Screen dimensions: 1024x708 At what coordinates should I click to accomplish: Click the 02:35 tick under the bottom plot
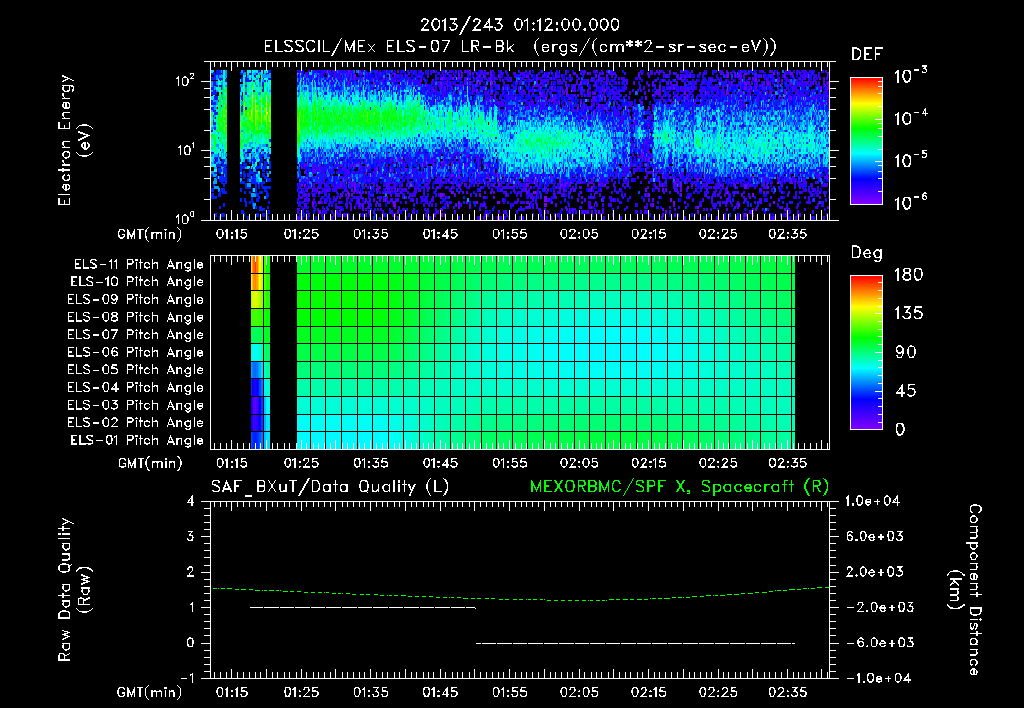(x=788, y=692)
